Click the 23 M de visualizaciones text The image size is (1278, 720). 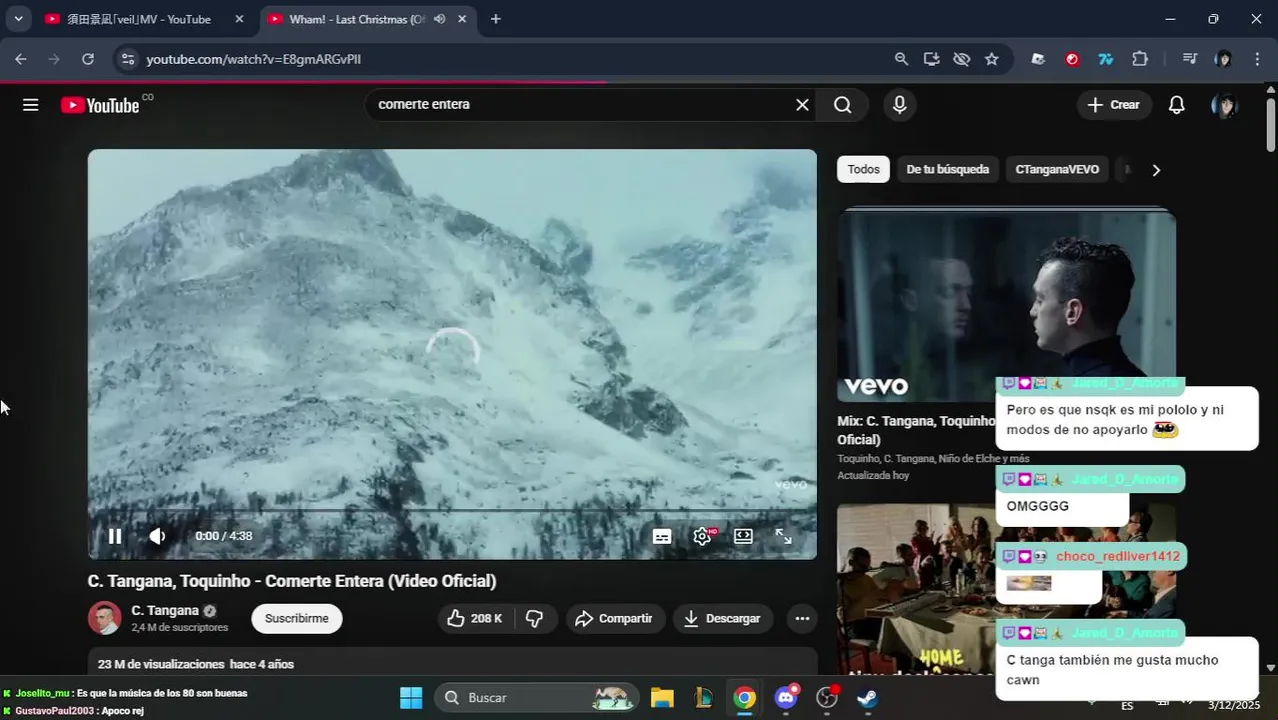coord(161,664)
